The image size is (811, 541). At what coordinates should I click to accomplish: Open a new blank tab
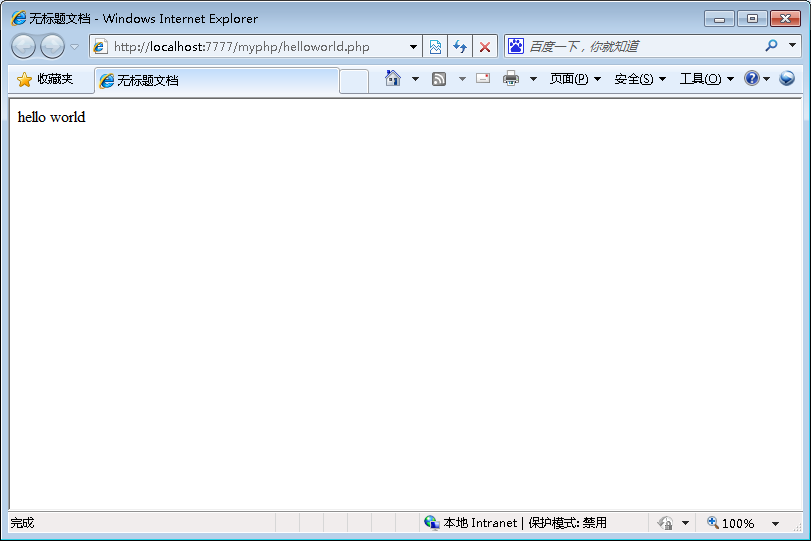354,81
